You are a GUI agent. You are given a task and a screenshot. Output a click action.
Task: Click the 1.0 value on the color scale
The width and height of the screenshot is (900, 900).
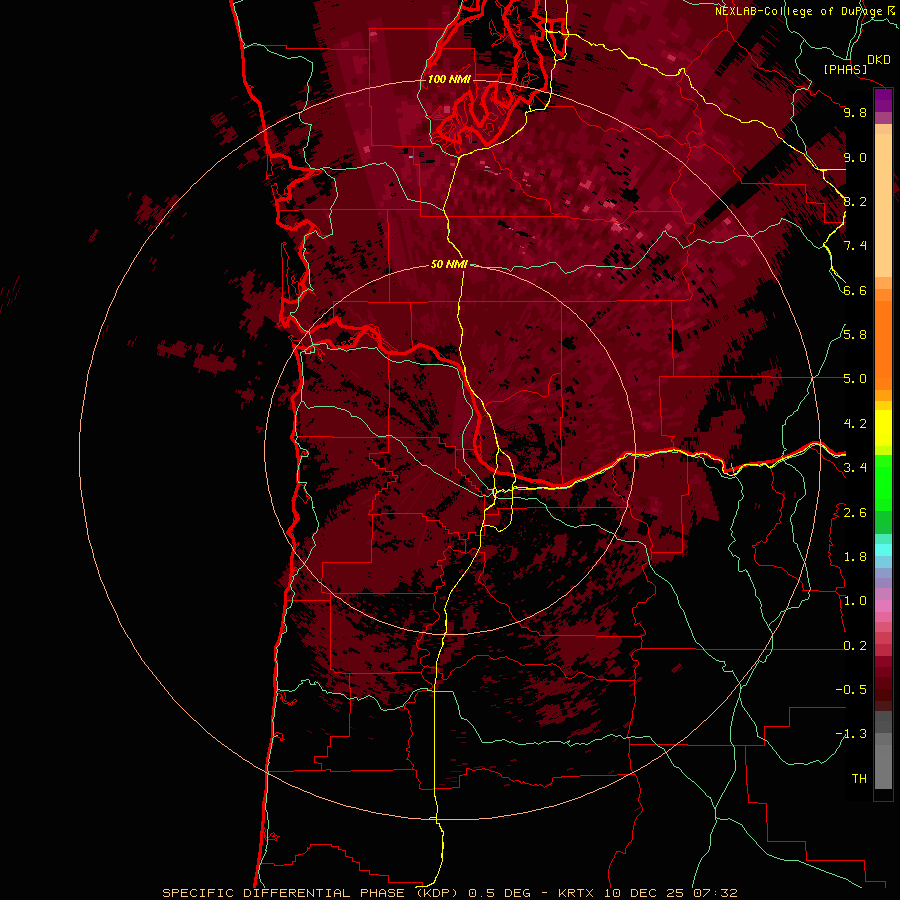tap(855, 601)
